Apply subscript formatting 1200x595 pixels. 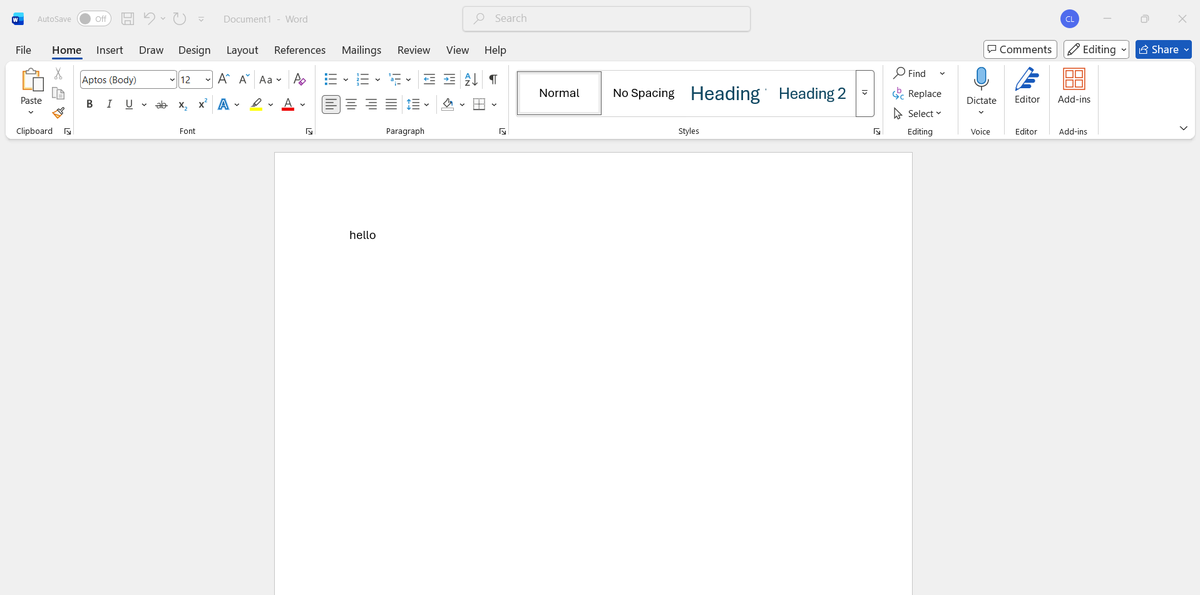click(x=182, y=105)
